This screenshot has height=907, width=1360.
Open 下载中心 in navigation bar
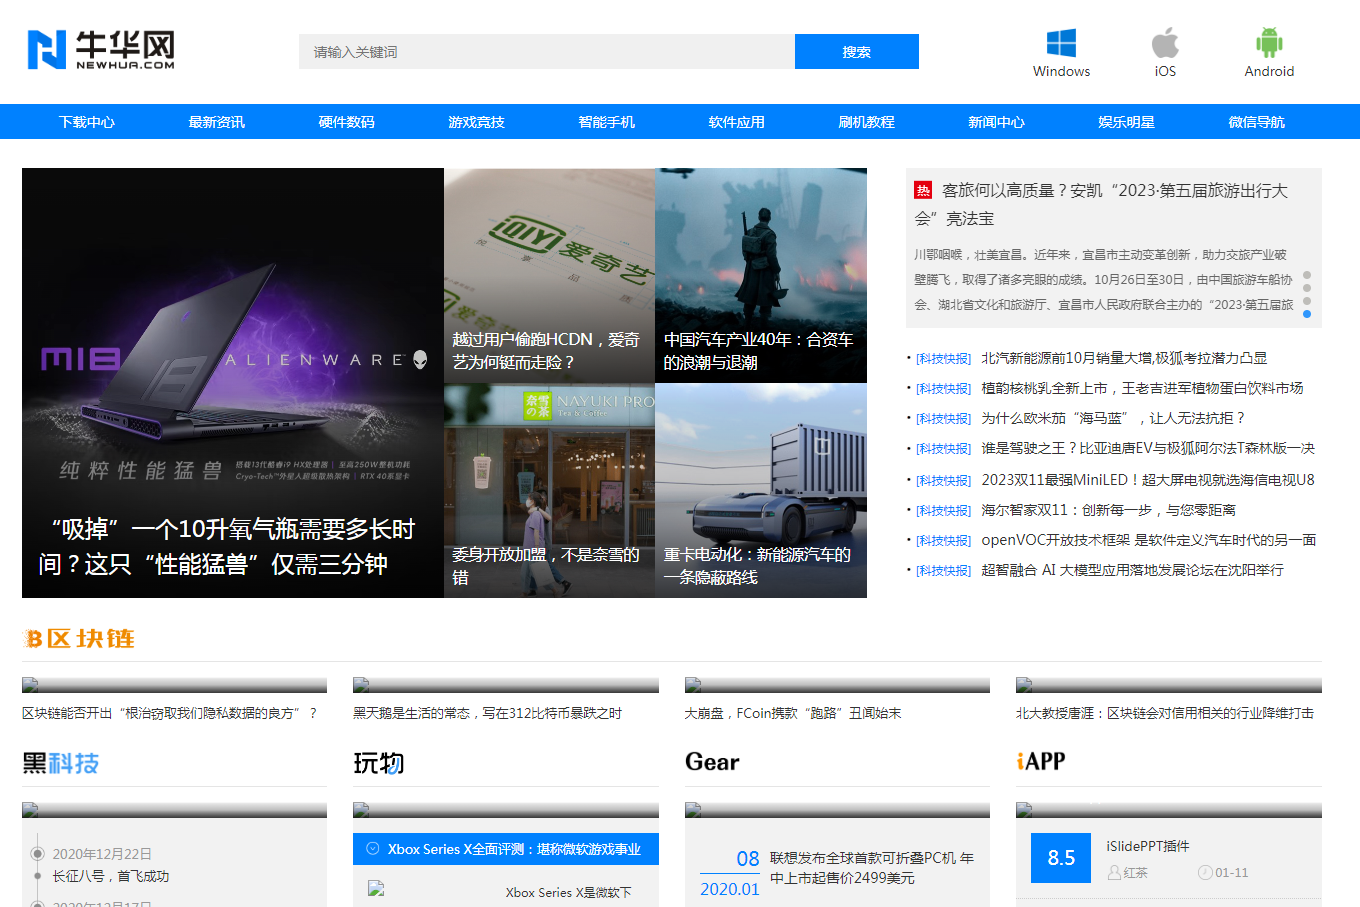tap(87, 122)
